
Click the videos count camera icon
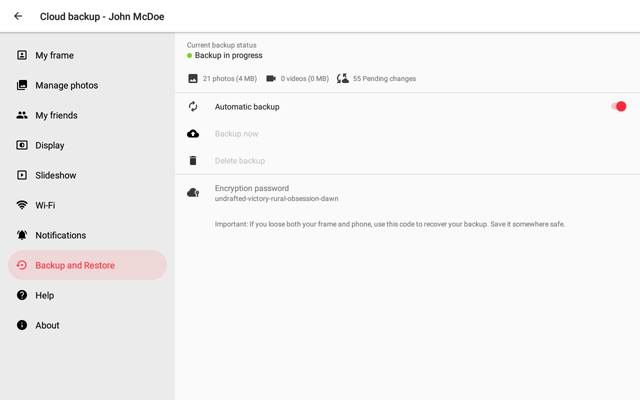(271, 78)
